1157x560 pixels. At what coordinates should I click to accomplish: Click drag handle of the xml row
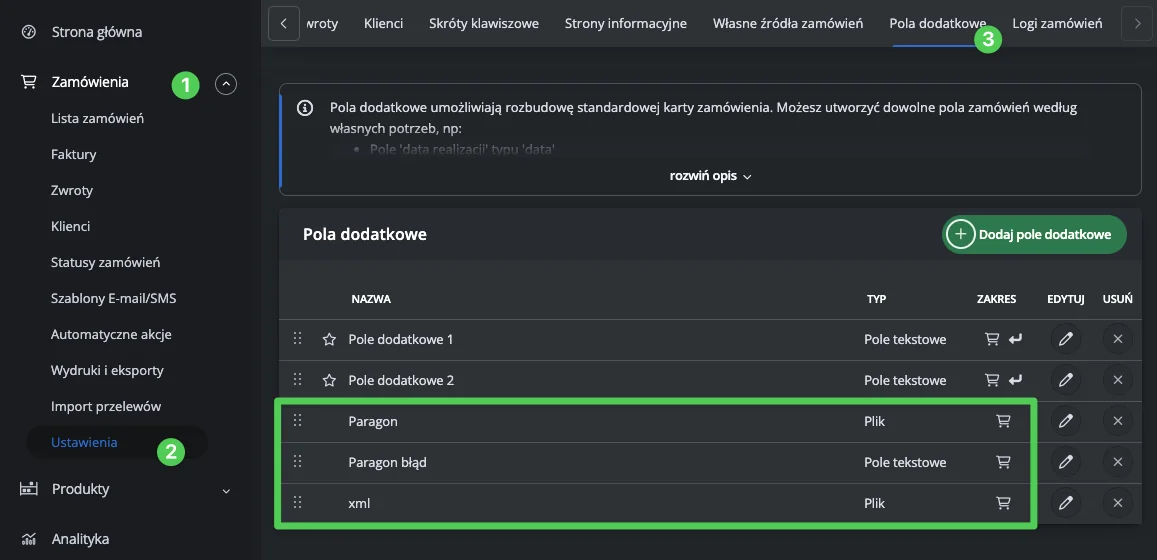[x=297, y=502]
